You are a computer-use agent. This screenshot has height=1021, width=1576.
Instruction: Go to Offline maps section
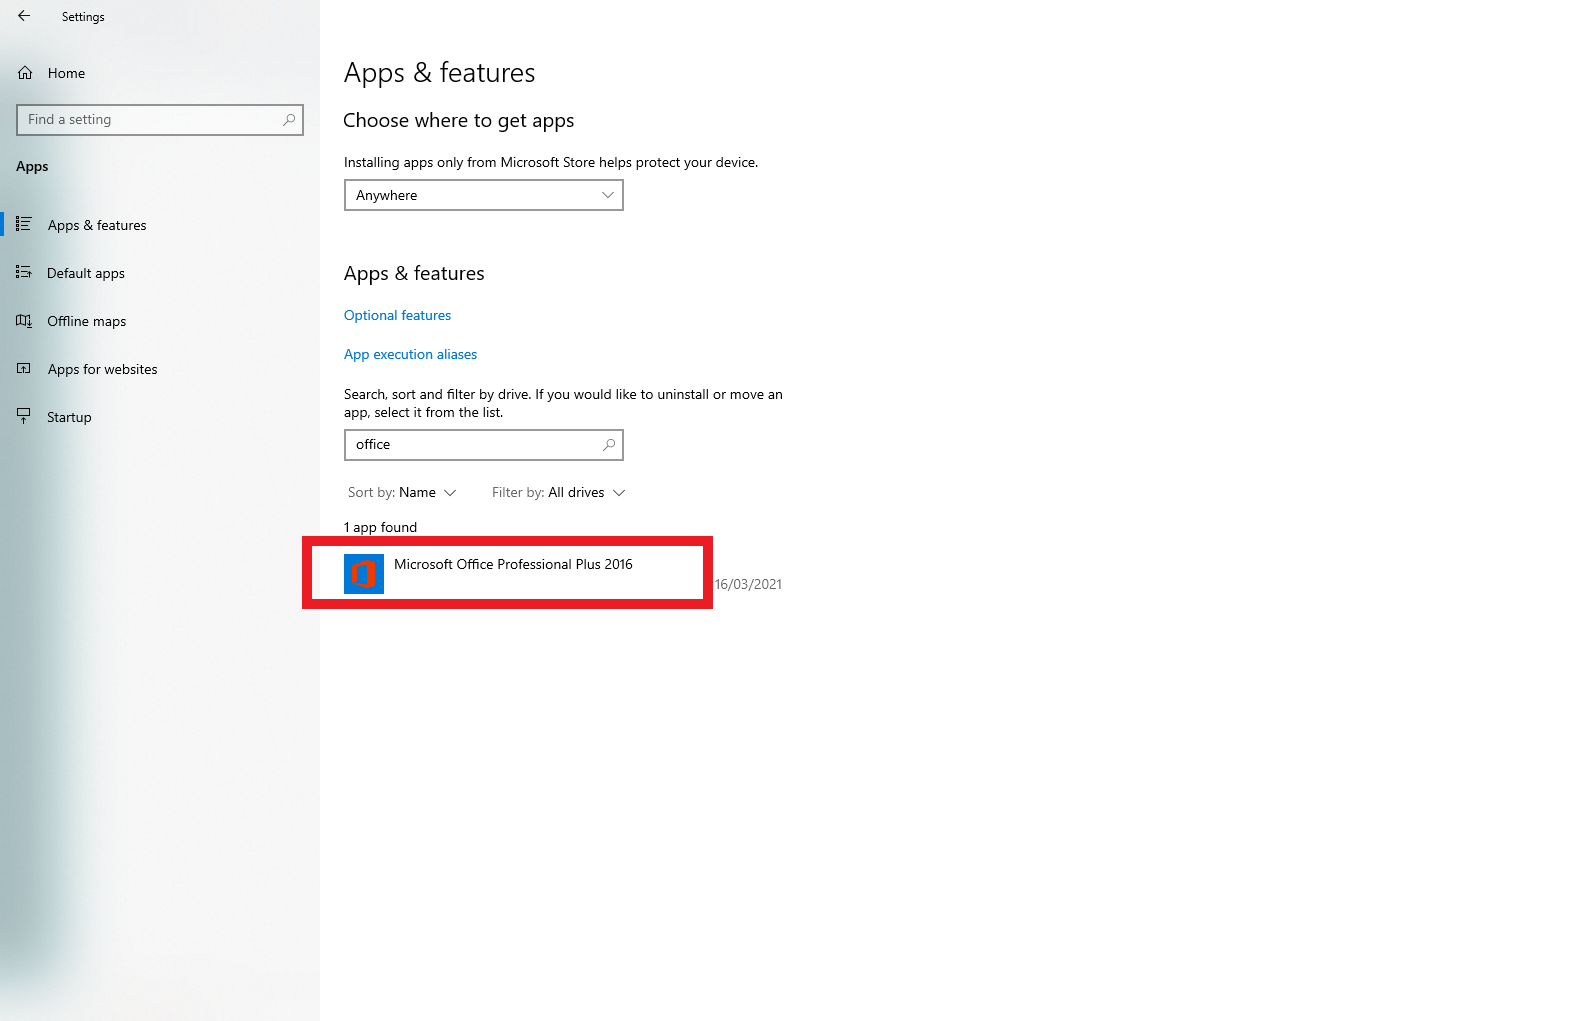pos(160,321)
